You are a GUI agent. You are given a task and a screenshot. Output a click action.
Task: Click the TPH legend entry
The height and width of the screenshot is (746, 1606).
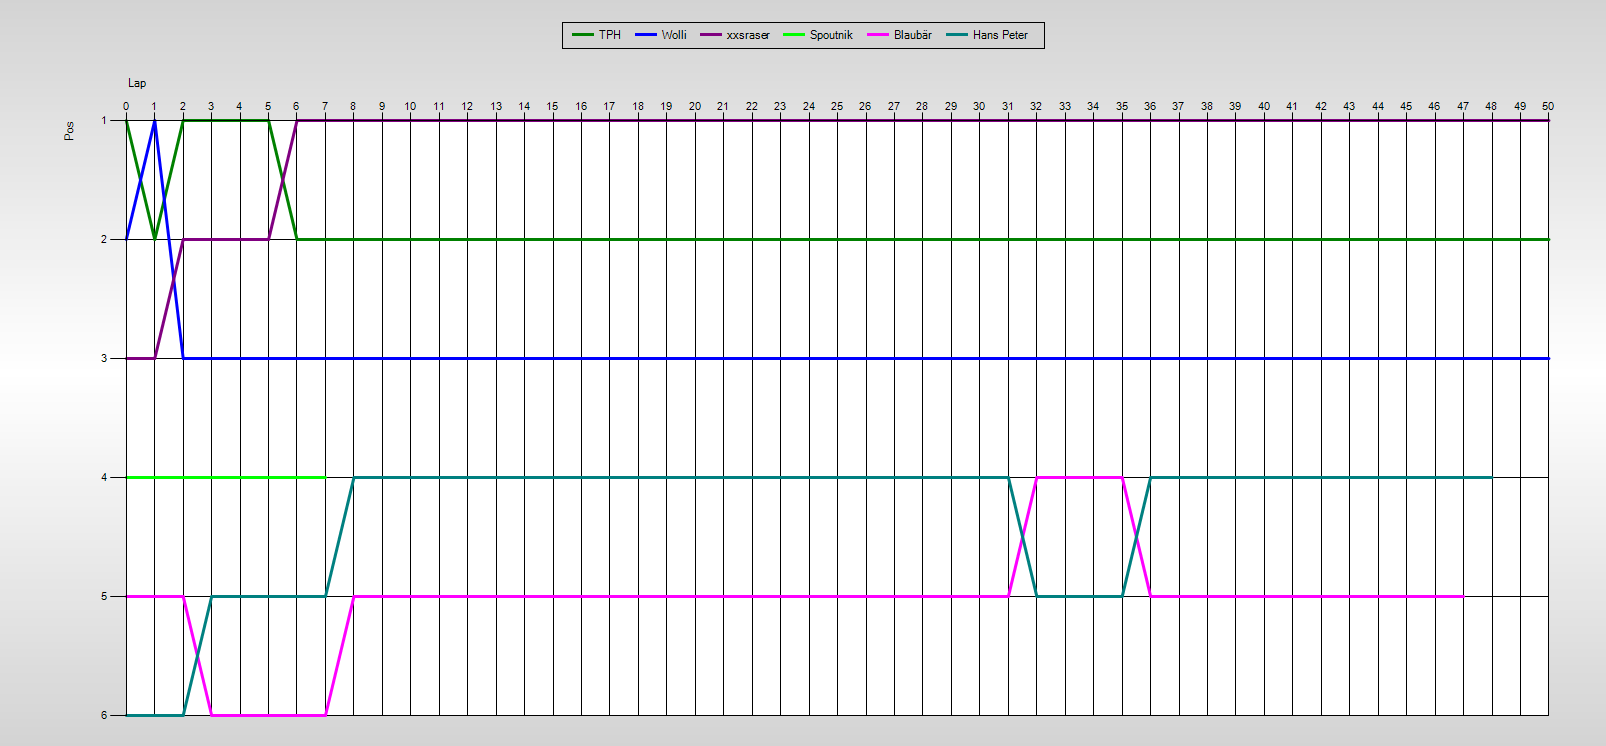596,35
